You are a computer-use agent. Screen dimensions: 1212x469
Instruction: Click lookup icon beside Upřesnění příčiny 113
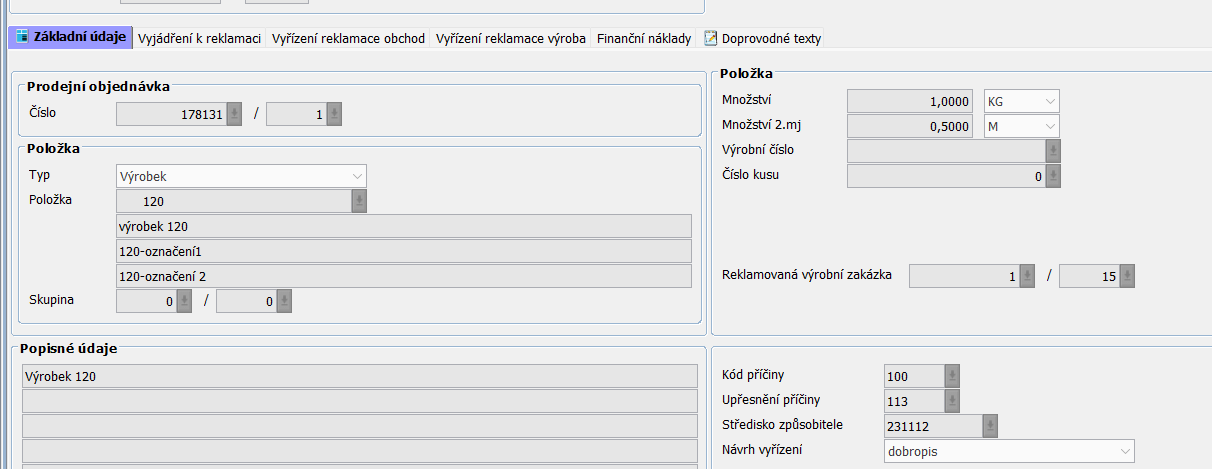pyautogui.click(x=952, y=401)
